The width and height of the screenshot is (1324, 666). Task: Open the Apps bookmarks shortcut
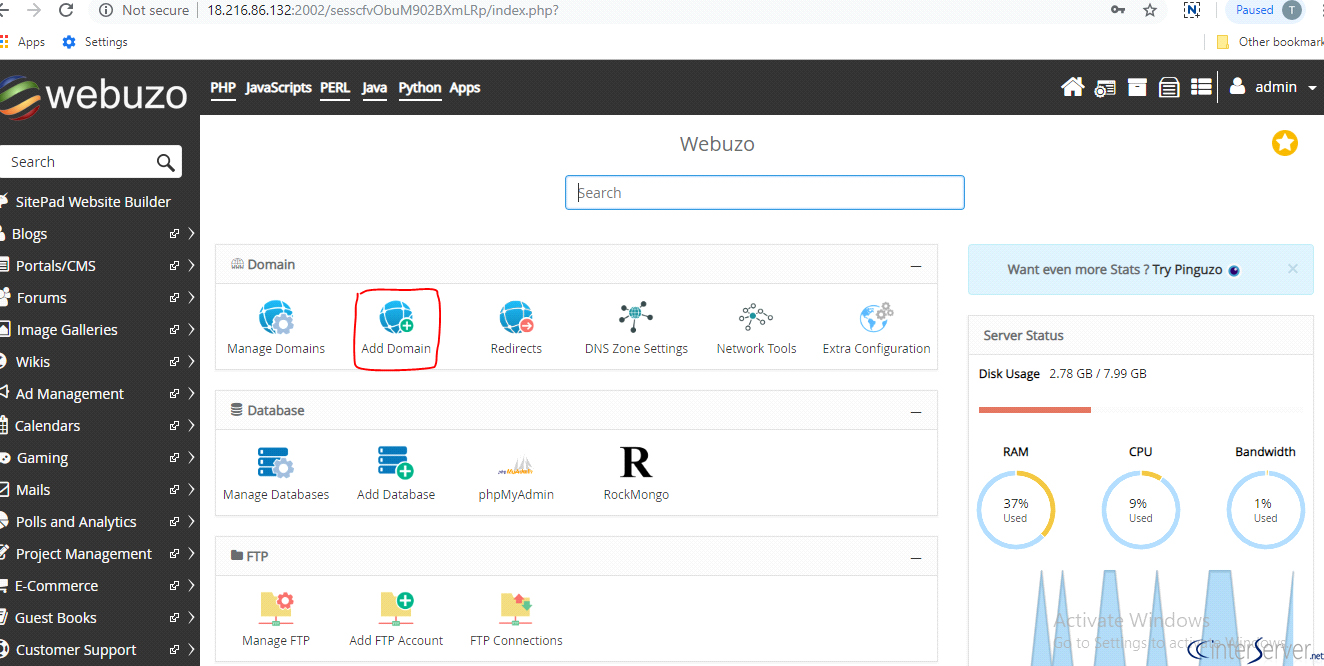[23, 42]
